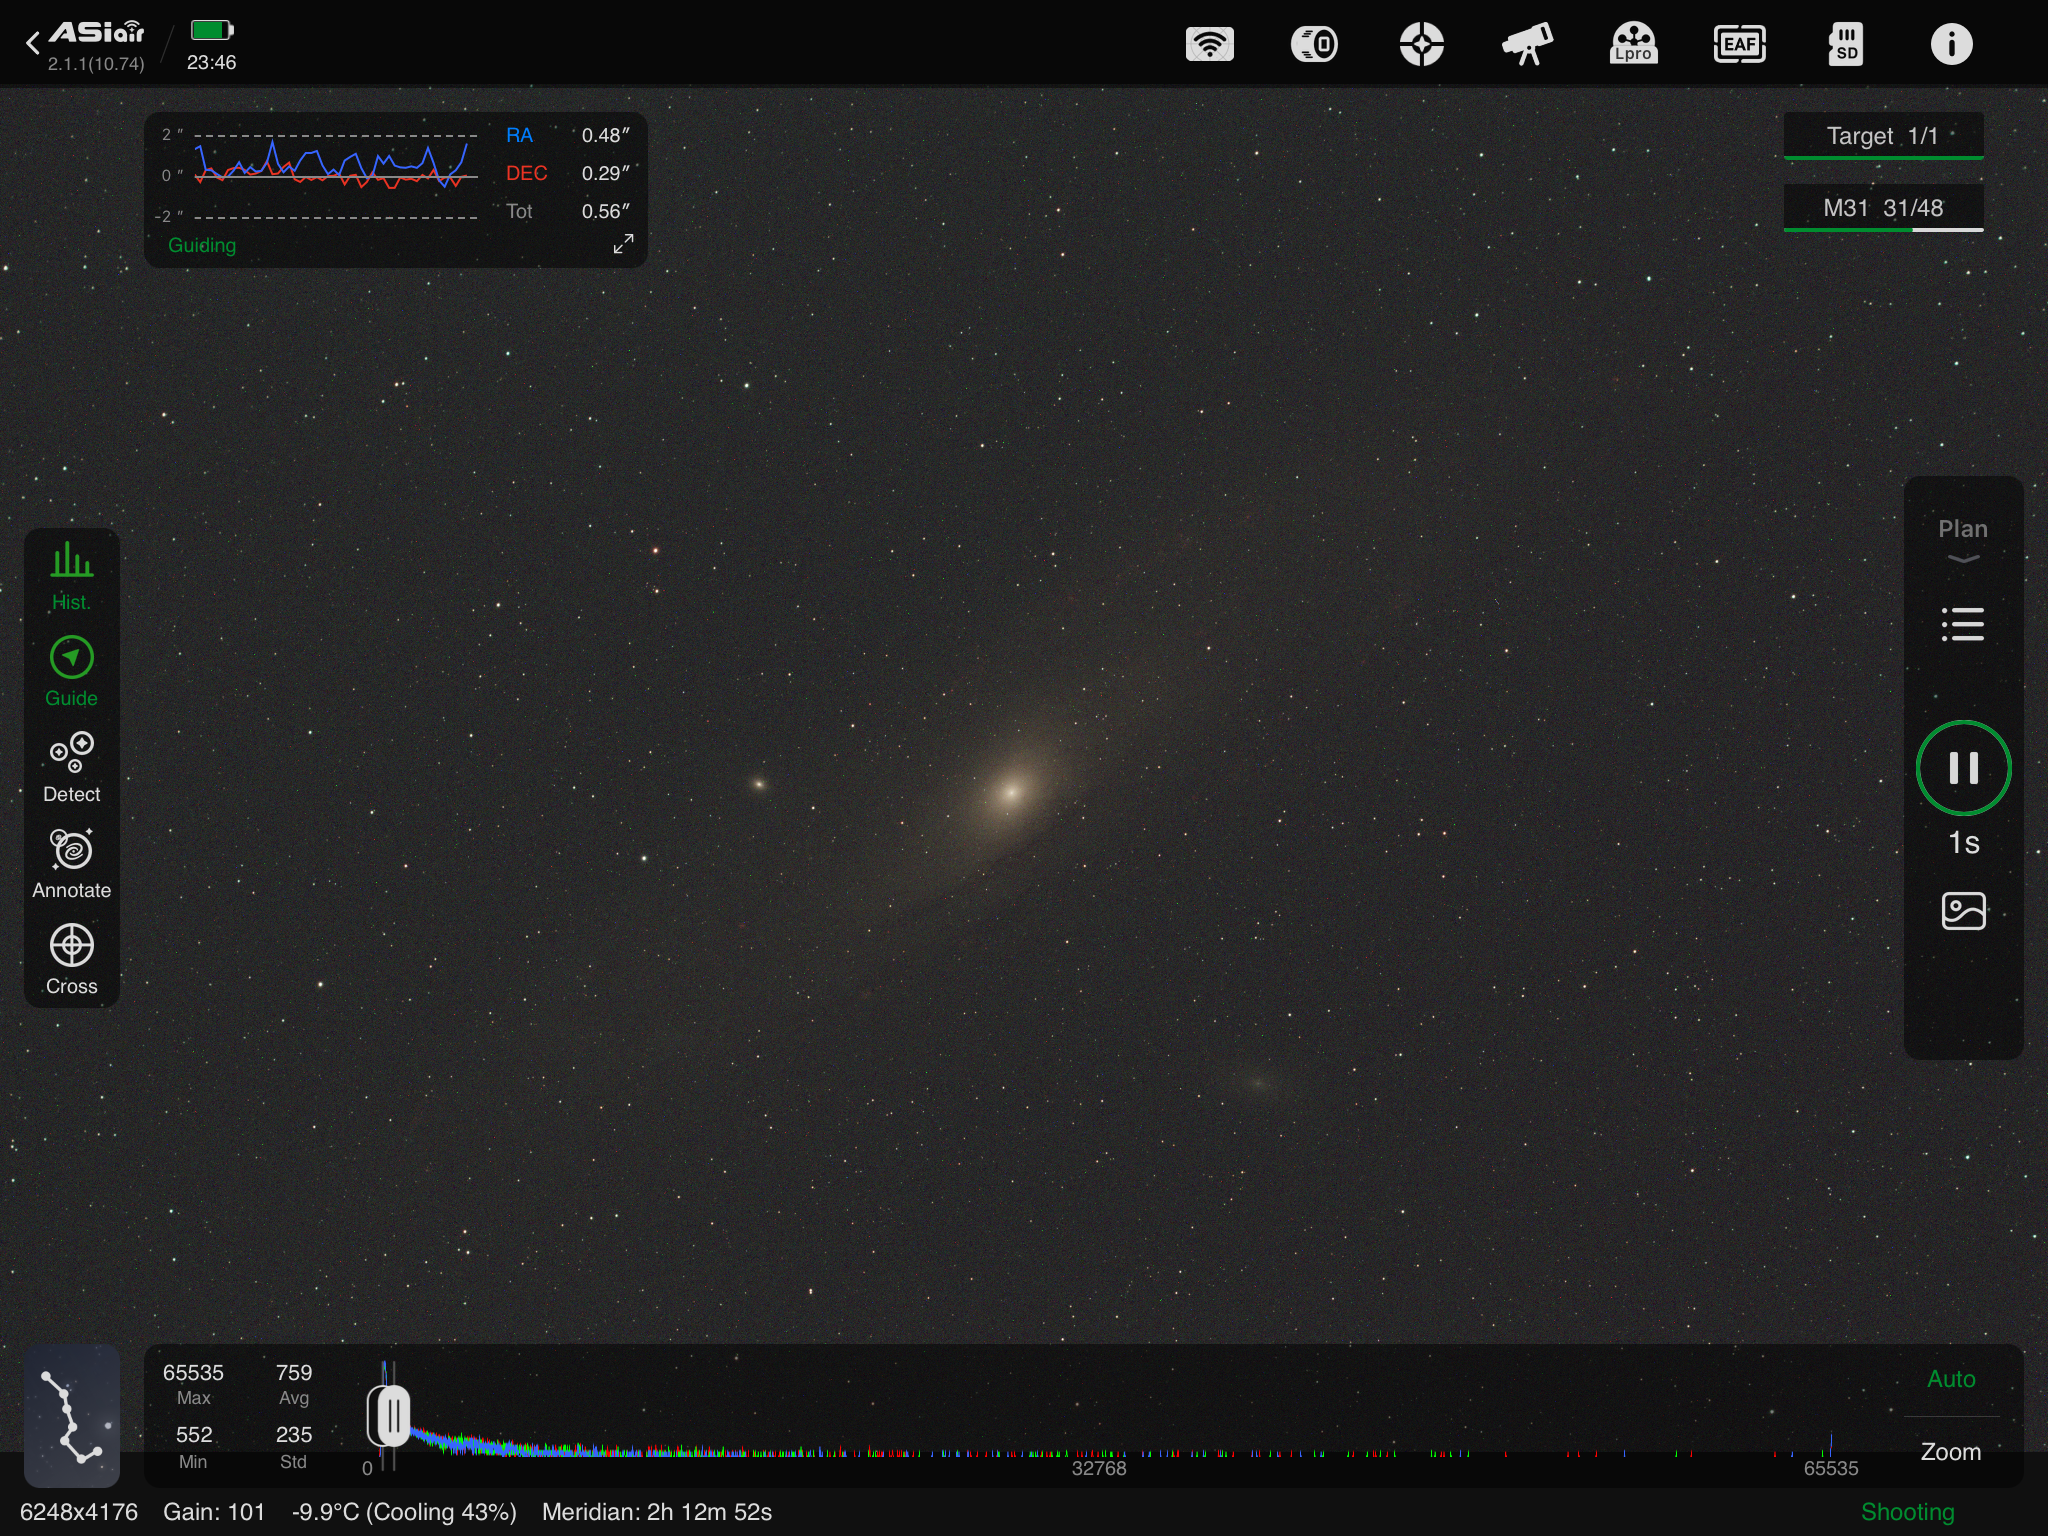2048x1536 pixels.
Task: Open main camera settings icon
Action: tap(1315, 44)
